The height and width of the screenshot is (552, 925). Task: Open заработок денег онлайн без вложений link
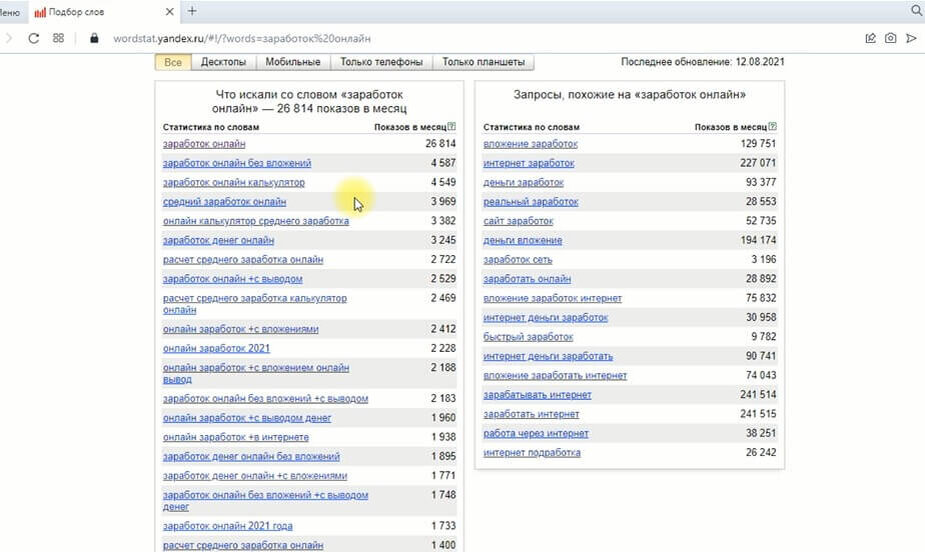point(251,456)
